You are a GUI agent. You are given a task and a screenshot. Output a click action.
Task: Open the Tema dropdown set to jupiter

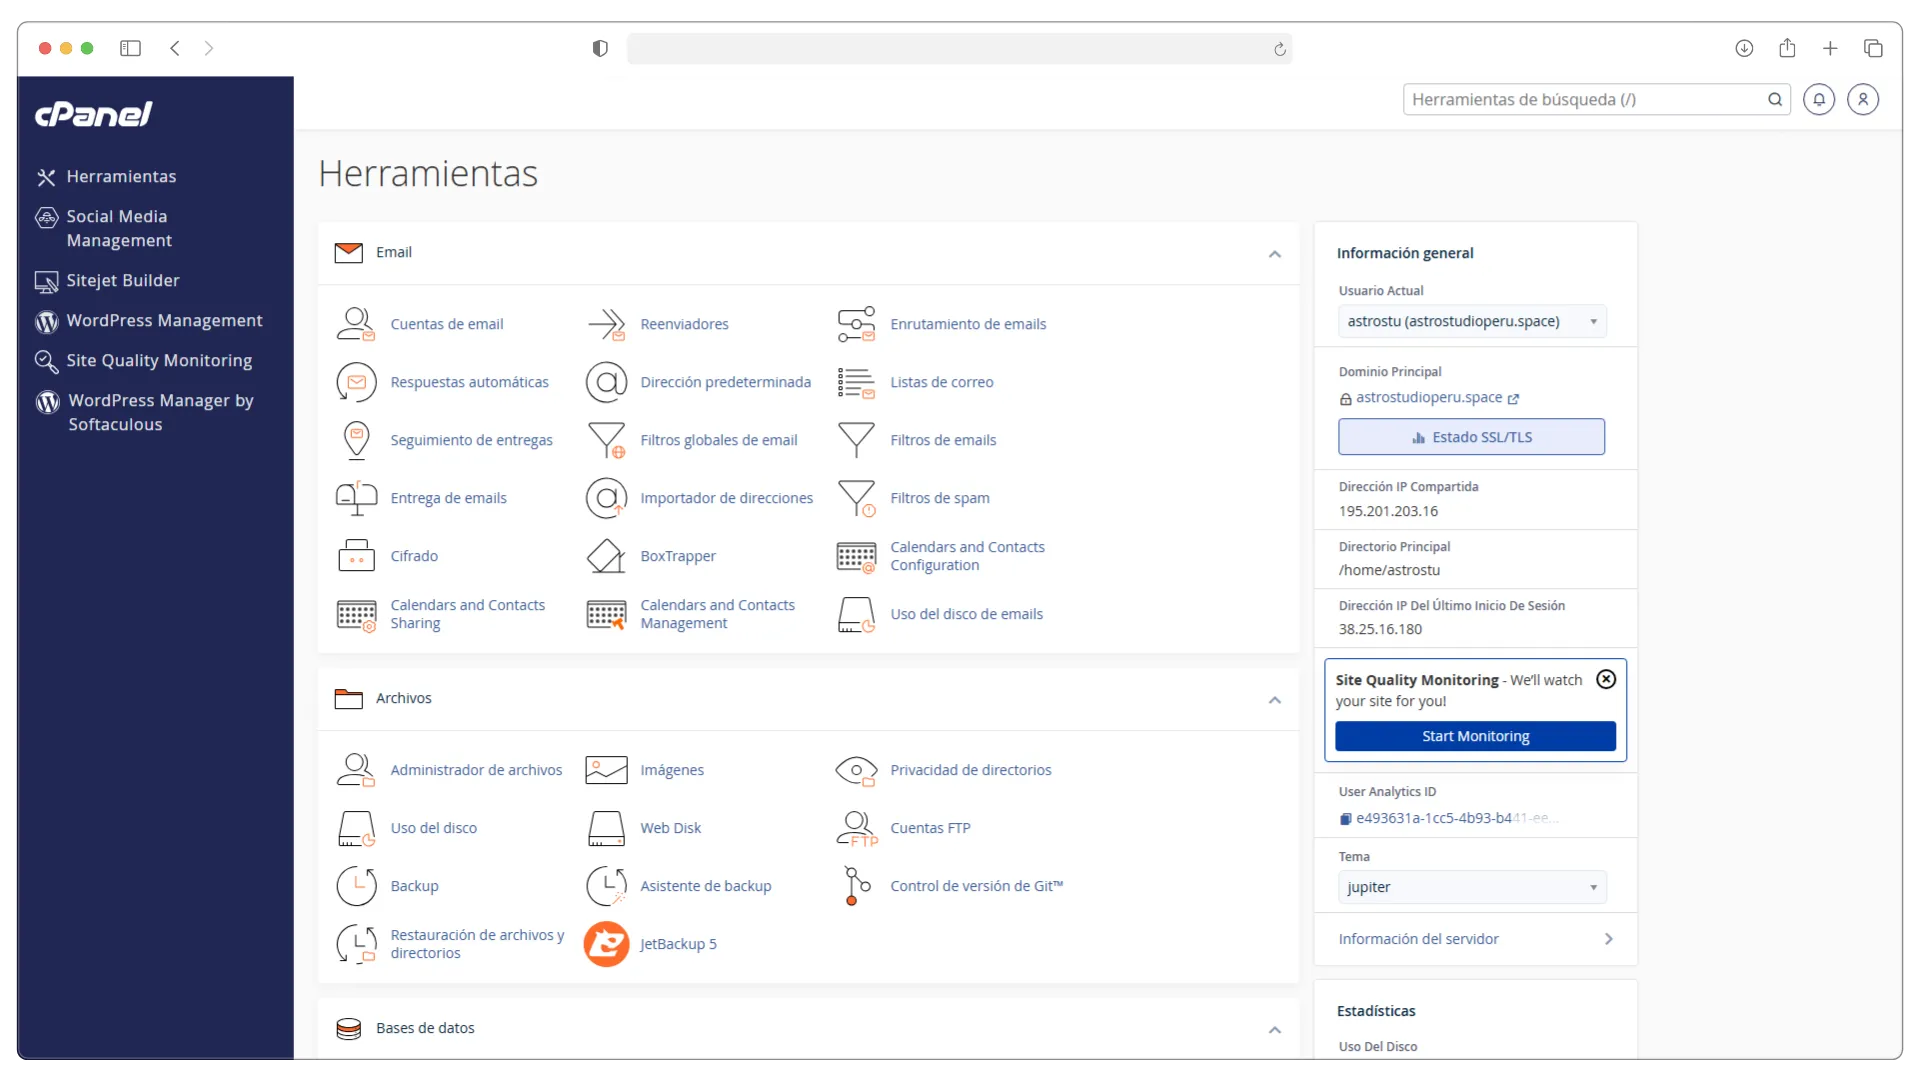(1471, 887)
